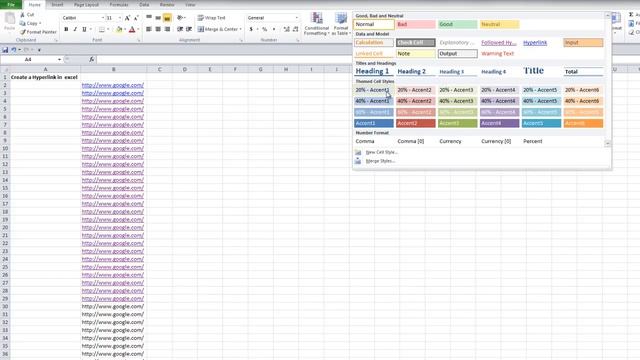Switch to the Insert tab

[x=57, y=4]
